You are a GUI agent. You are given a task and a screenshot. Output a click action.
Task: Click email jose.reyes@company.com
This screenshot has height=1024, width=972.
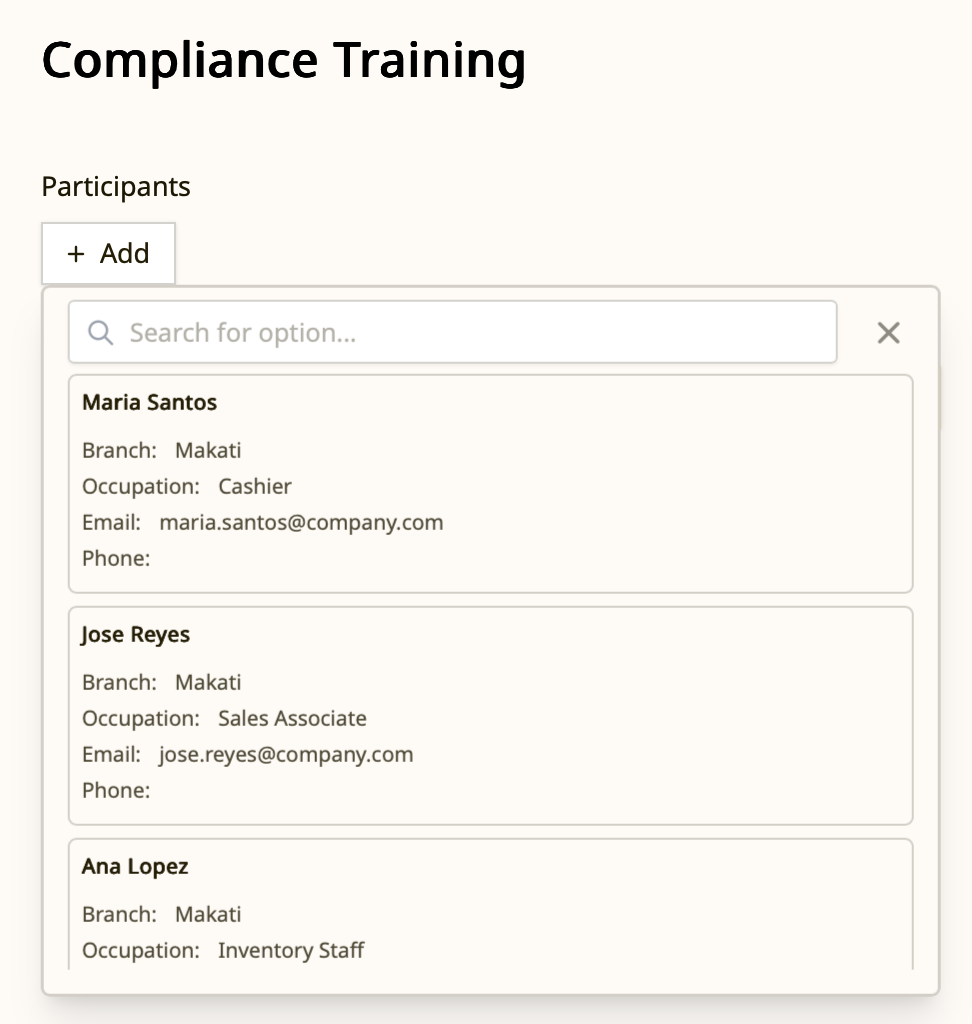coord(286,754)
